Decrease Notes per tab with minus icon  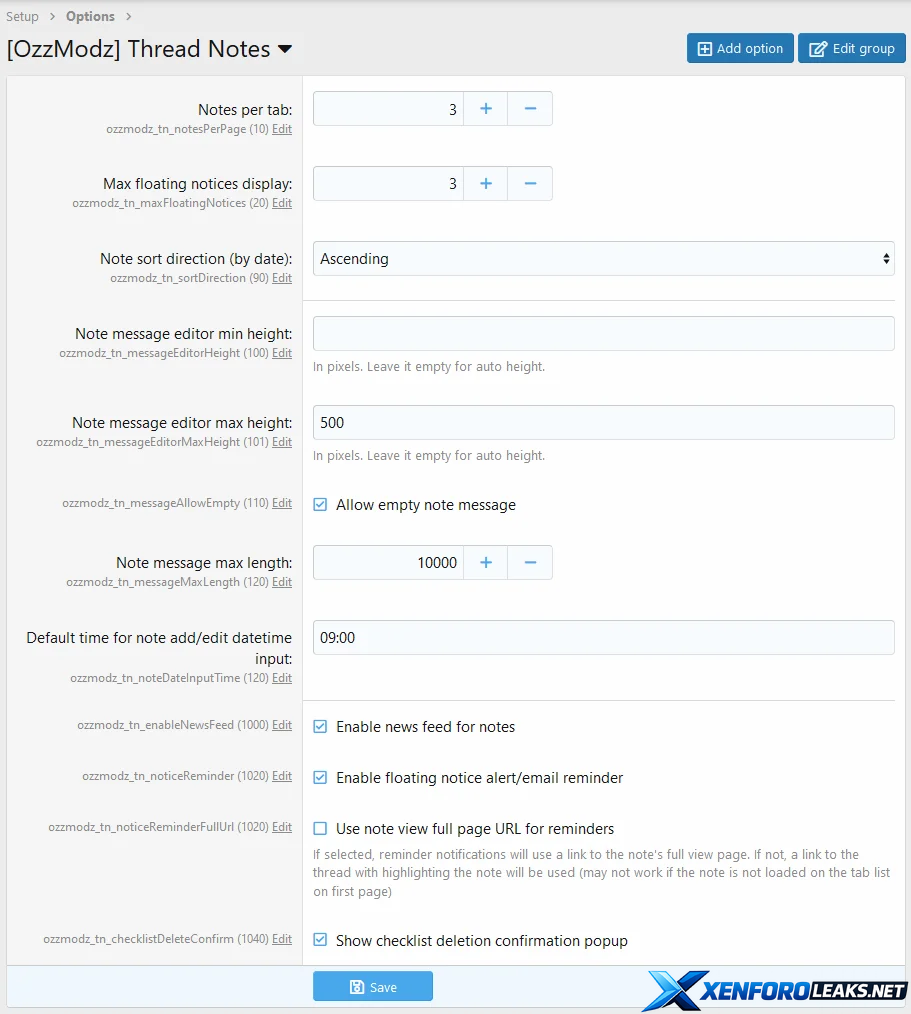pos(530,109)
